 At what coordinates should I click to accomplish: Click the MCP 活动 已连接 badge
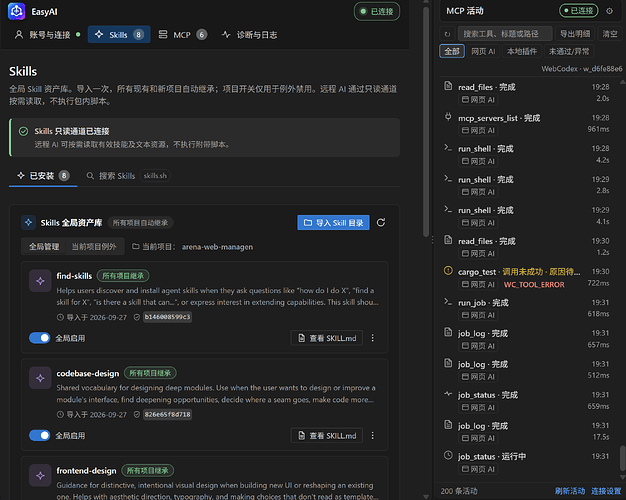point(578,11)
